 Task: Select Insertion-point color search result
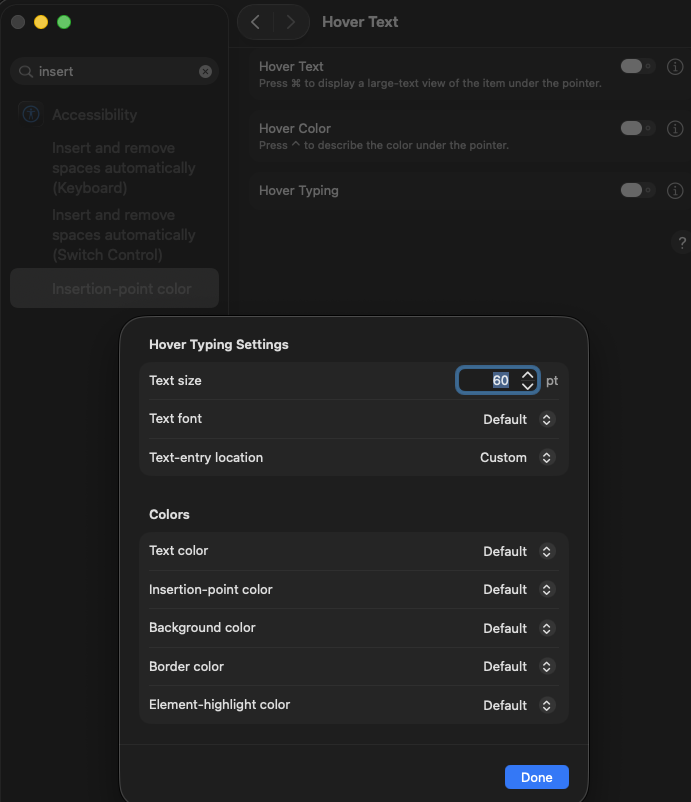point(121,289)
